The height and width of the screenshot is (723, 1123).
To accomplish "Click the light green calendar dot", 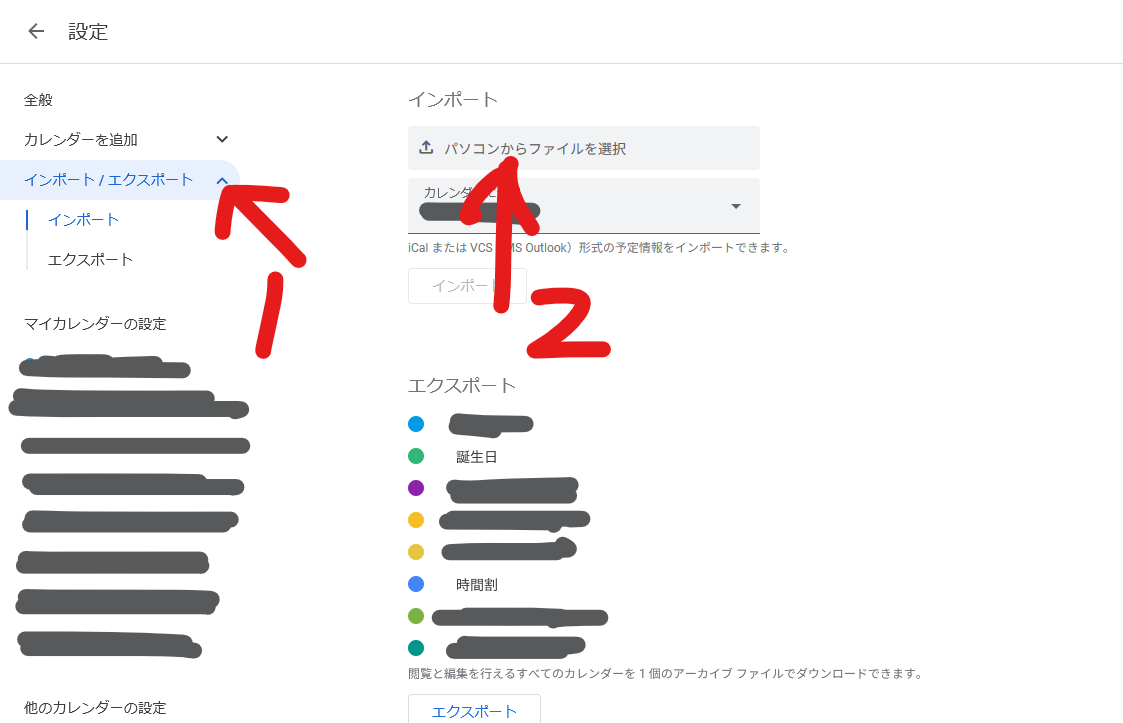I will pyautogui.click(x=416, y=616).
